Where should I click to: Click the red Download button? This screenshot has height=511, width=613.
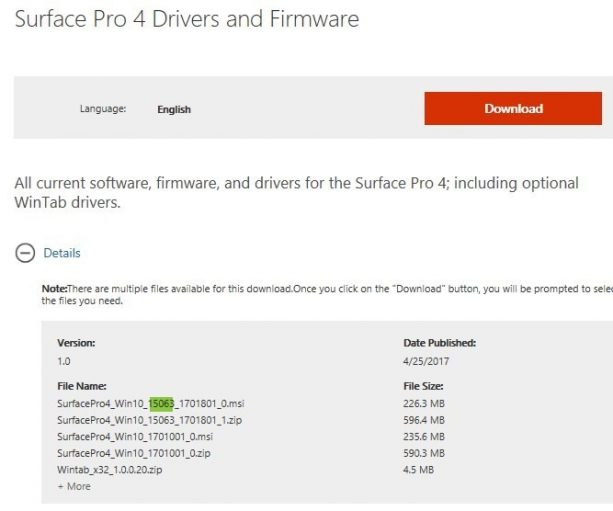coord(513,109)
